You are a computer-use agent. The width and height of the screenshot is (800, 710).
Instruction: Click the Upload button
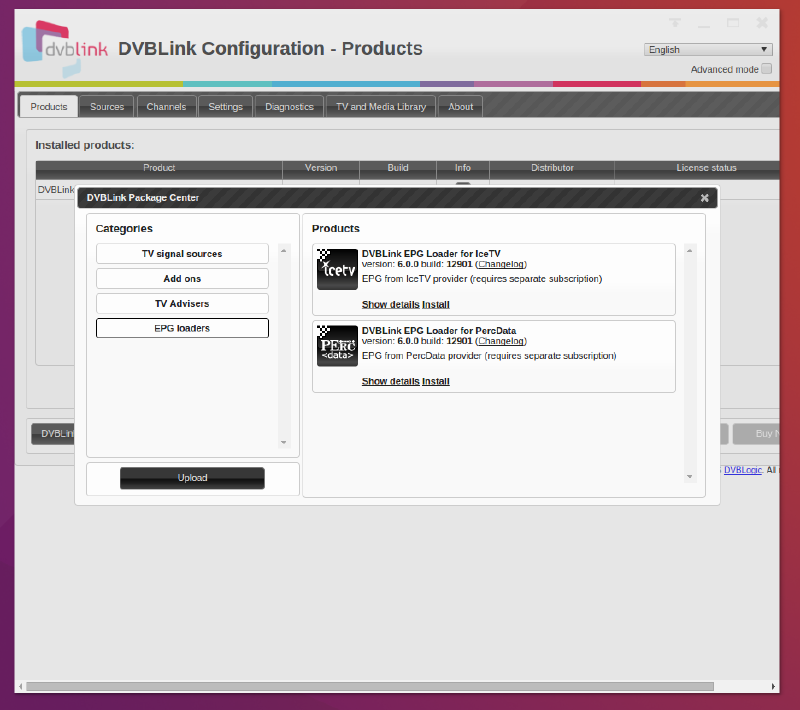click(x=192, y=478)
